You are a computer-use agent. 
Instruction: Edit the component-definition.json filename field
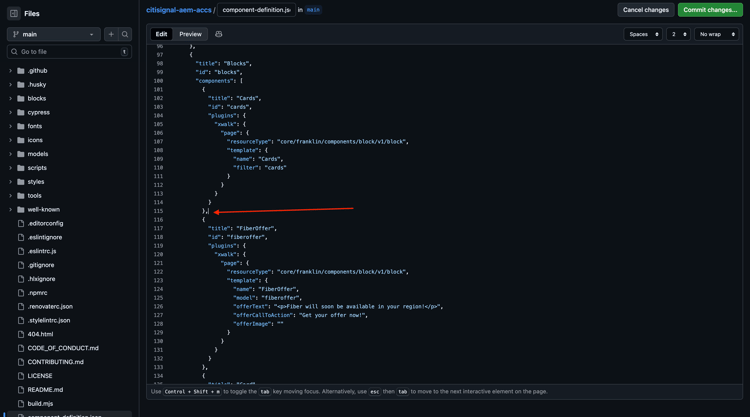(x=256, y=10)
